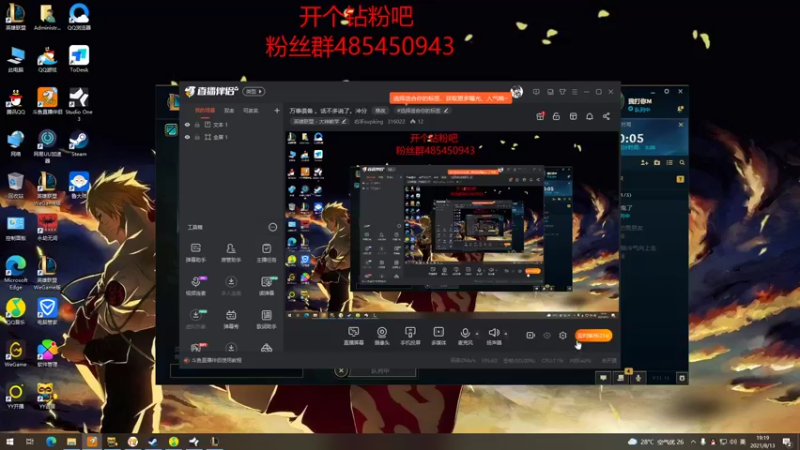This screenshot has height=450, width=800.
Task: Open the Steam desktop shortcut
Action: [x=79, y=143]
